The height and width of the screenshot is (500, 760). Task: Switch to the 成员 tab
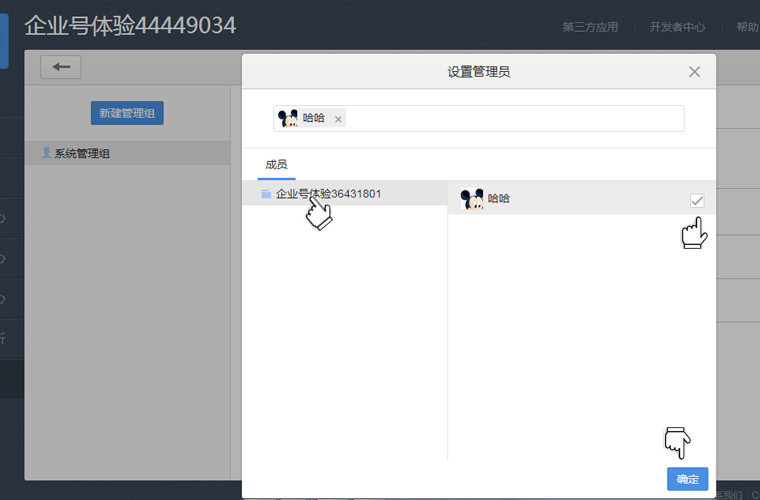276,165
